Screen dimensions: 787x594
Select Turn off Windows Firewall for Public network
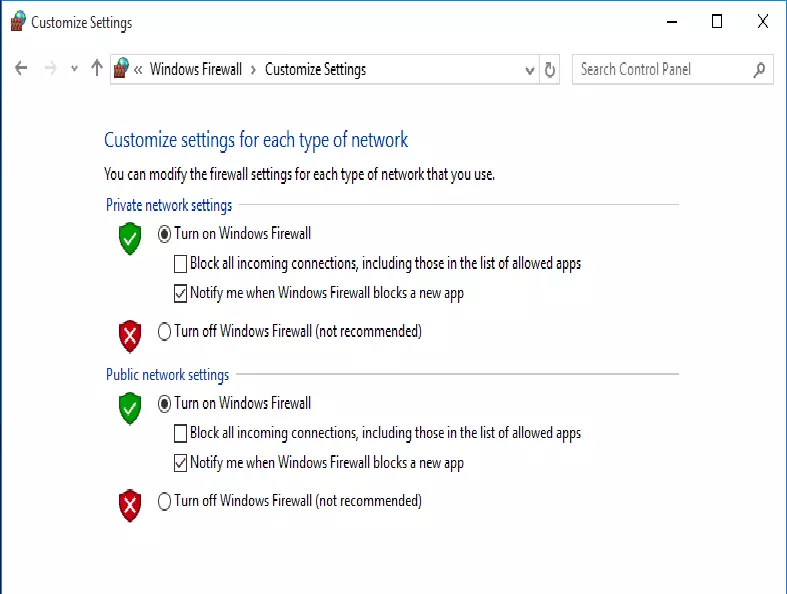[165, 501]
